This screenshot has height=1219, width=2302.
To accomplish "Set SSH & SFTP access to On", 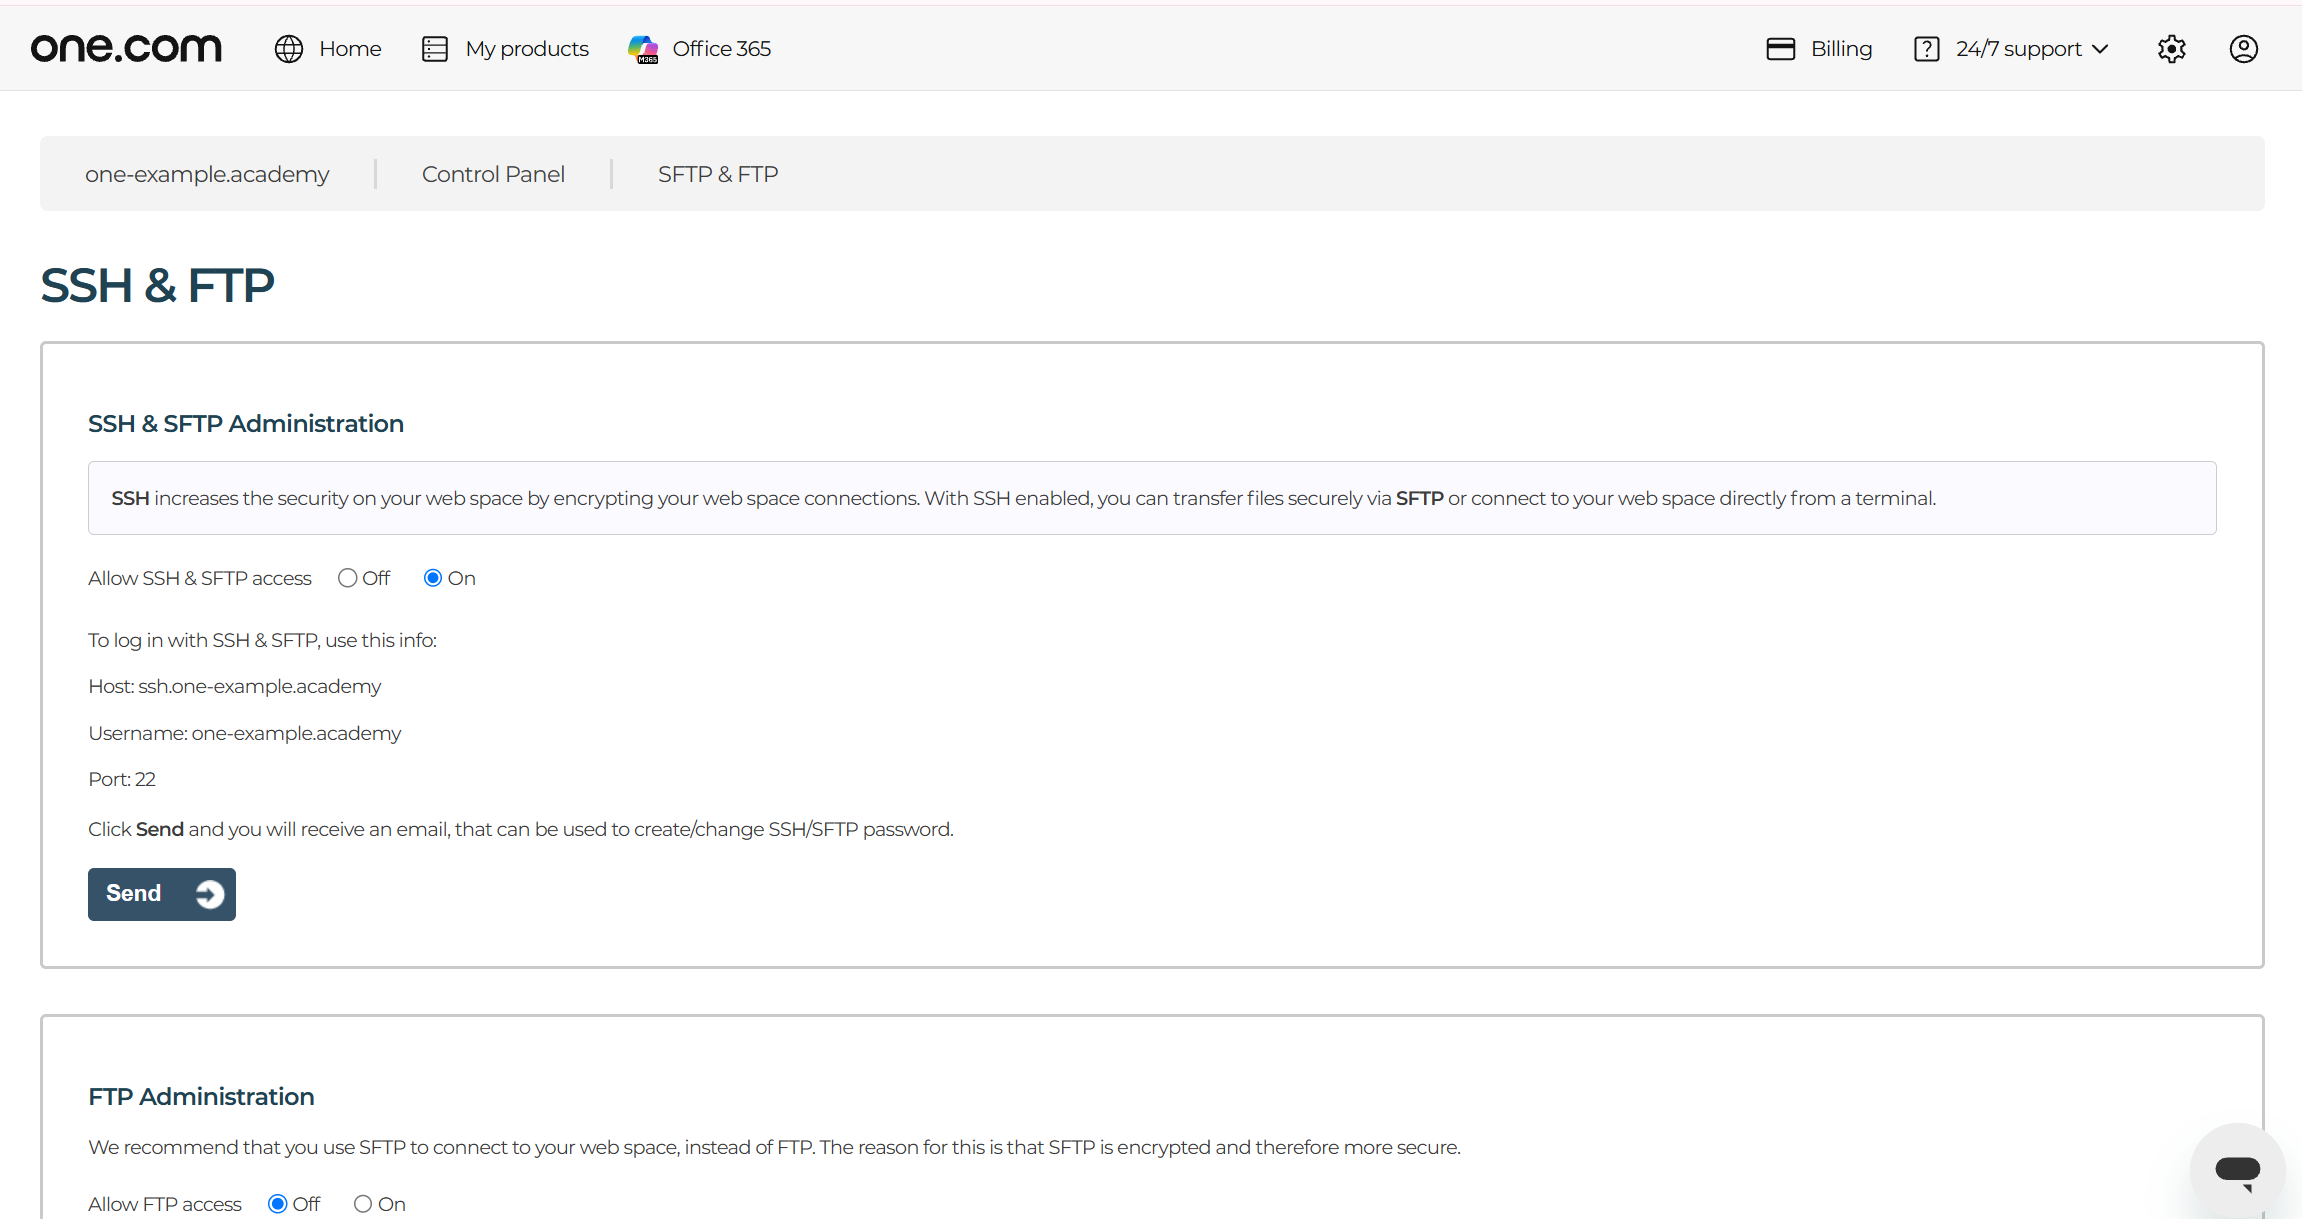I will 433,578.
